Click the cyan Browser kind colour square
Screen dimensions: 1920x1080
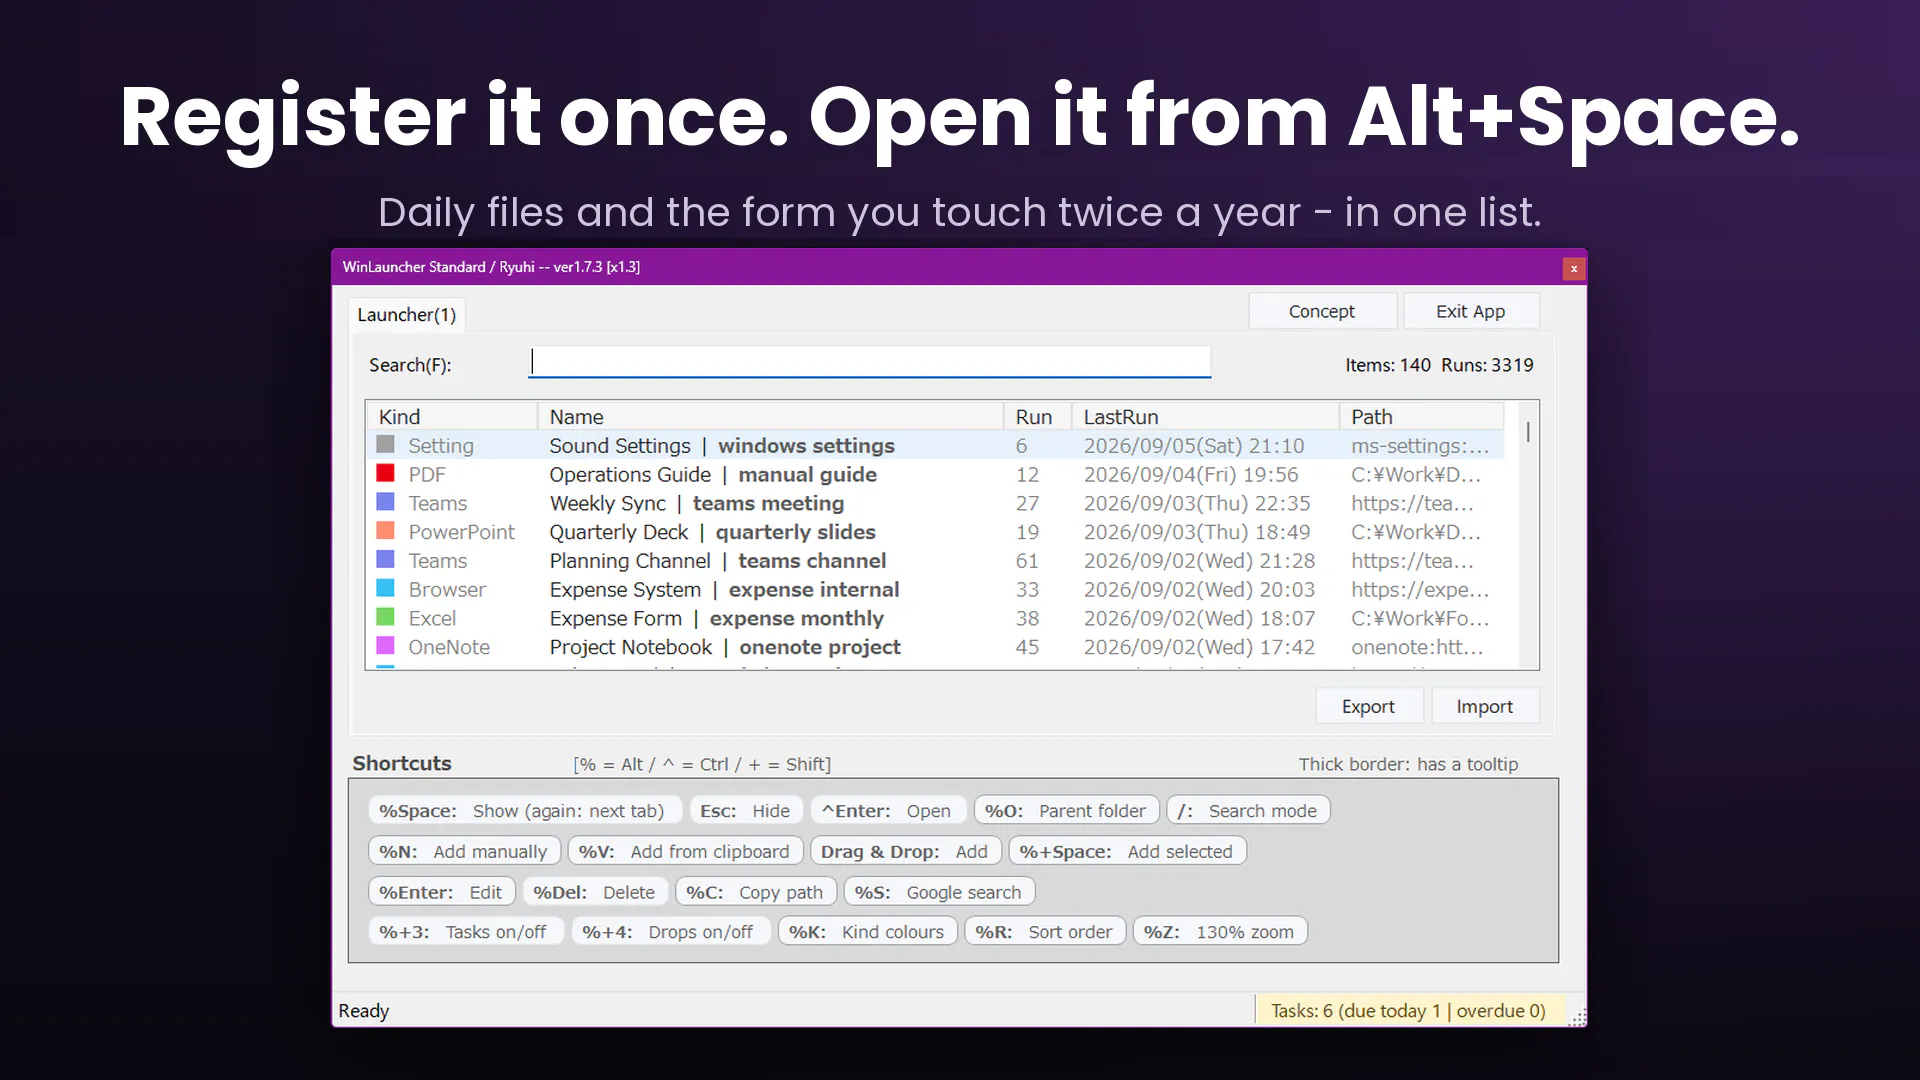coord(385,588)
